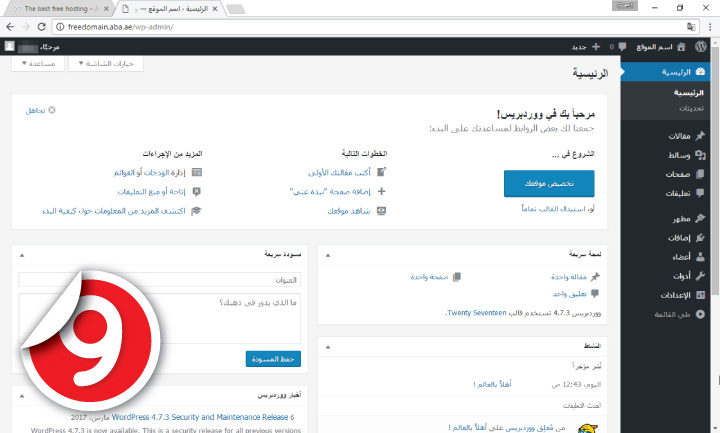
Task: Collapse the WordPress News (أخبار ووردبريس) panel arrow
Action: (x=22, y=395)
